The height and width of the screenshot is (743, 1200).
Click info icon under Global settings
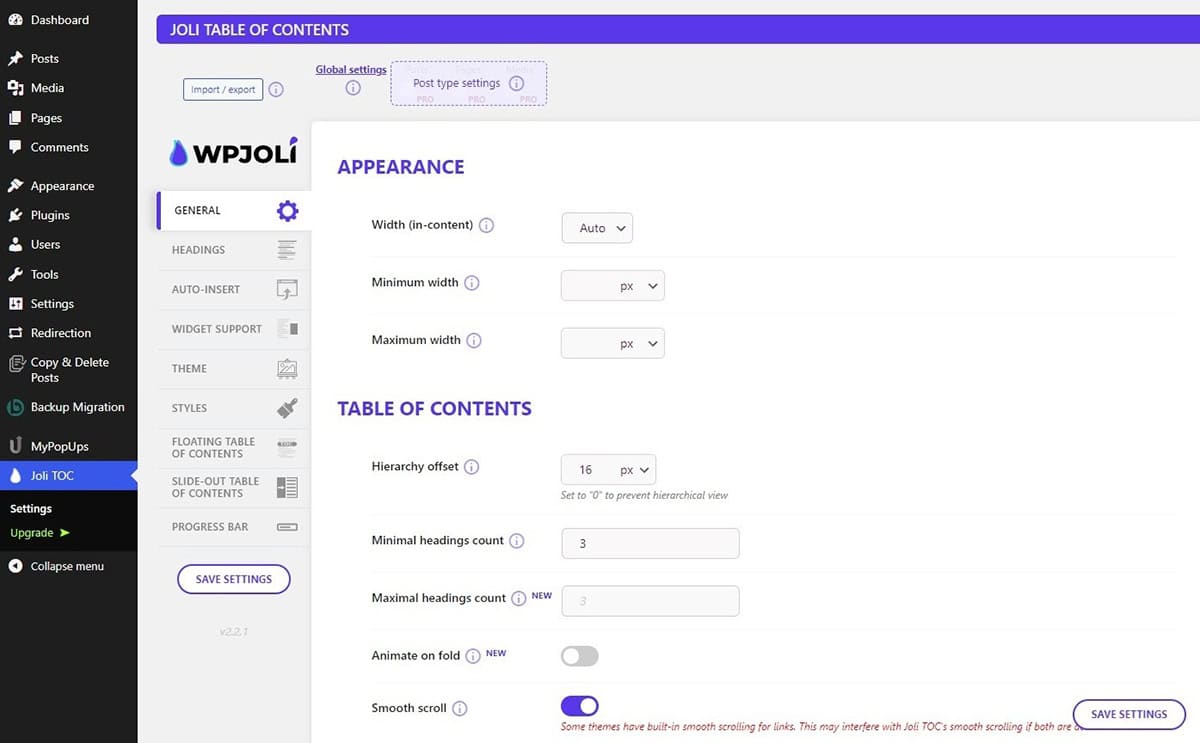[x=352, y=88]
